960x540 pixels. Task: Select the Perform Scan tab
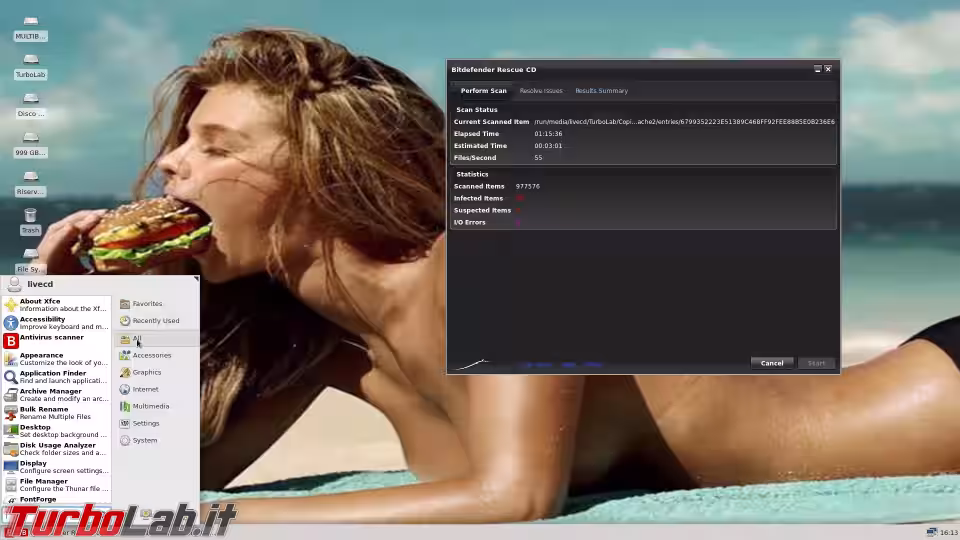pos(483,91)
